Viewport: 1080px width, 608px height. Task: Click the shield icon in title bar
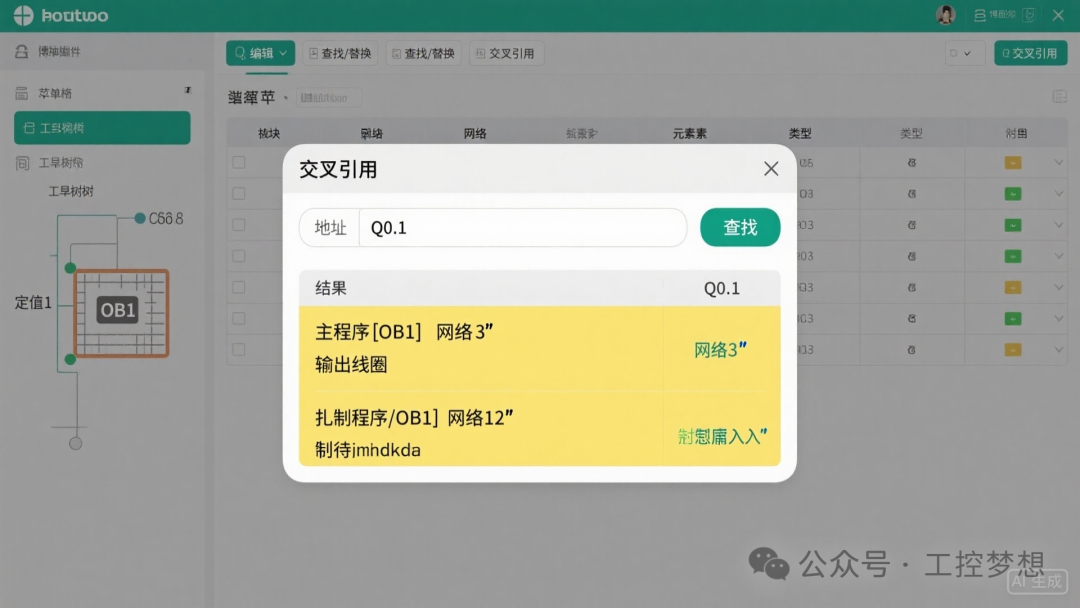(x=1029, y=14)
